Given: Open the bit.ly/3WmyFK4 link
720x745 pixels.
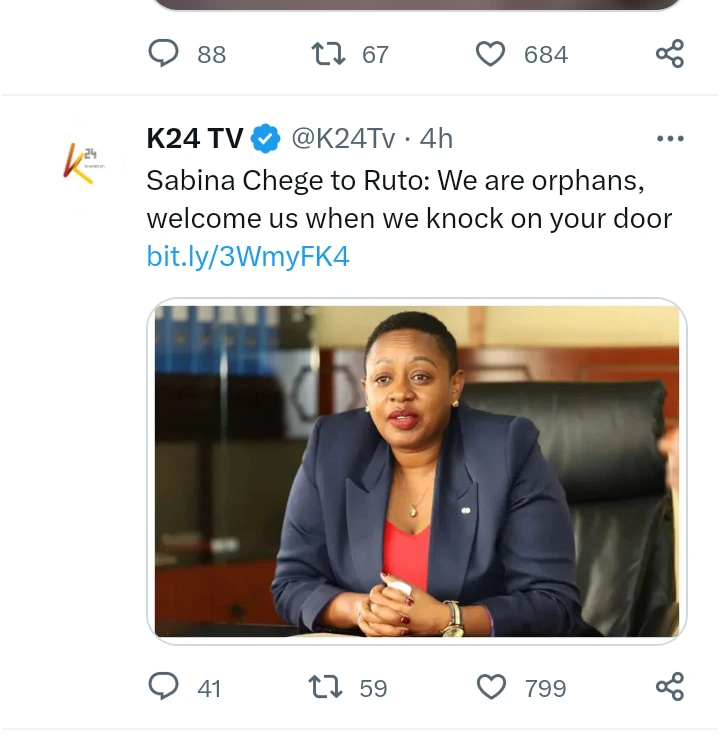Looking at the screenshot, I should pos(248,256).
